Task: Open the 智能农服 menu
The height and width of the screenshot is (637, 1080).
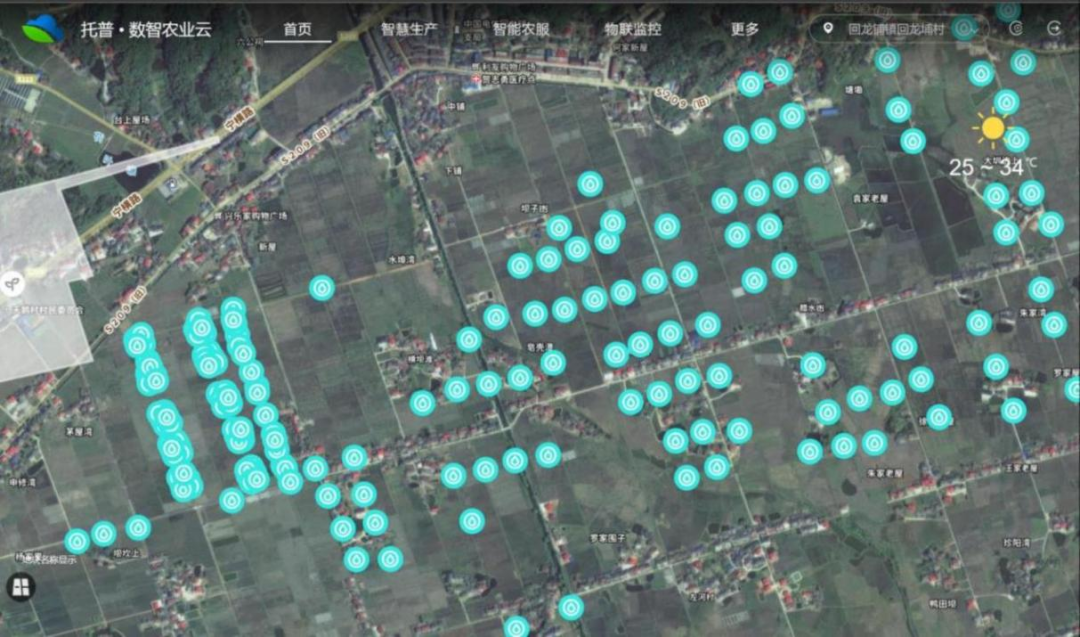Action: [x=521, y=29]
